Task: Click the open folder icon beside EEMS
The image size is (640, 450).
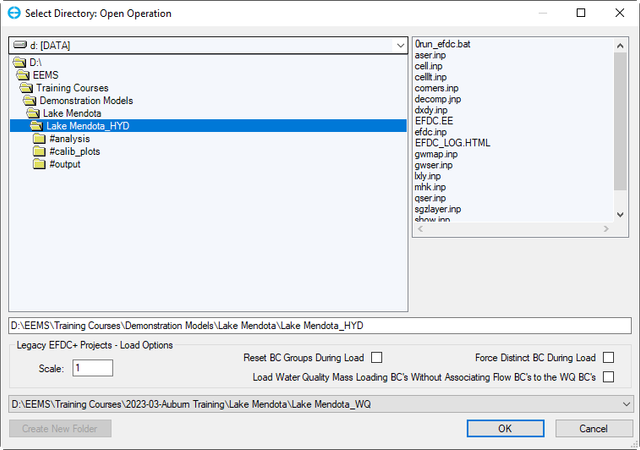Action: [x=23, y=75]
